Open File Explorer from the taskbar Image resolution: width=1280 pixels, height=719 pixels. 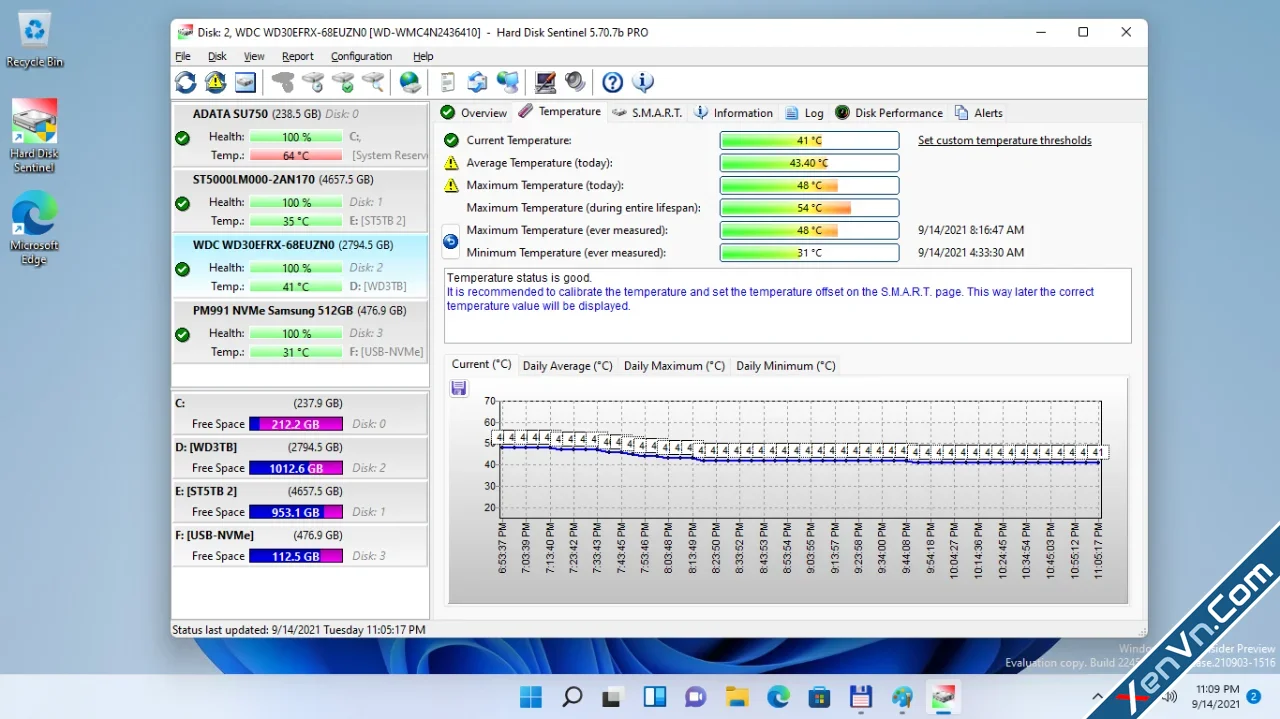coord(737,697)
